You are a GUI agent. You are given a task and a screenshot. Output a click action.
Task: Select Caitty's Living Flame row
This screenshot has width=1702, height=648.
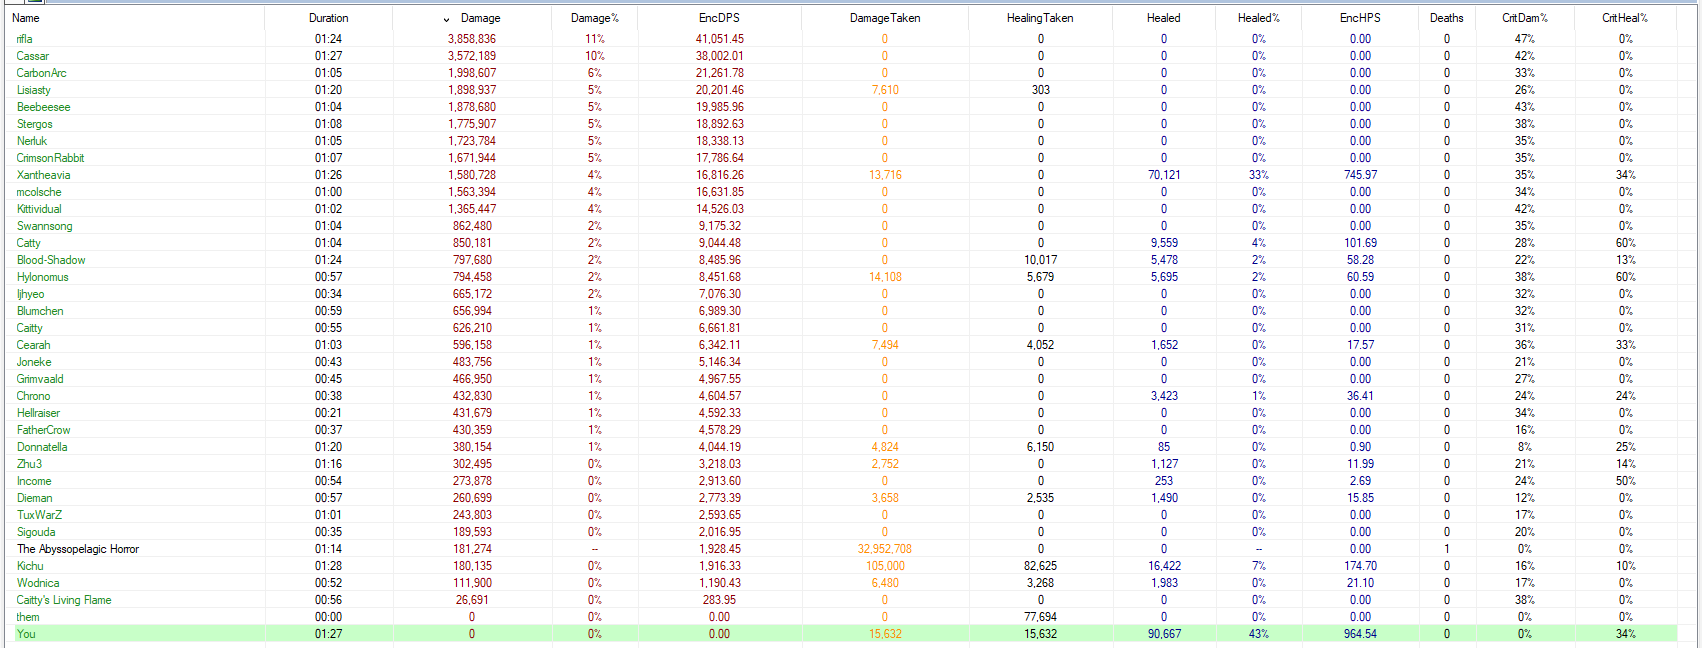tap(64, 600)
